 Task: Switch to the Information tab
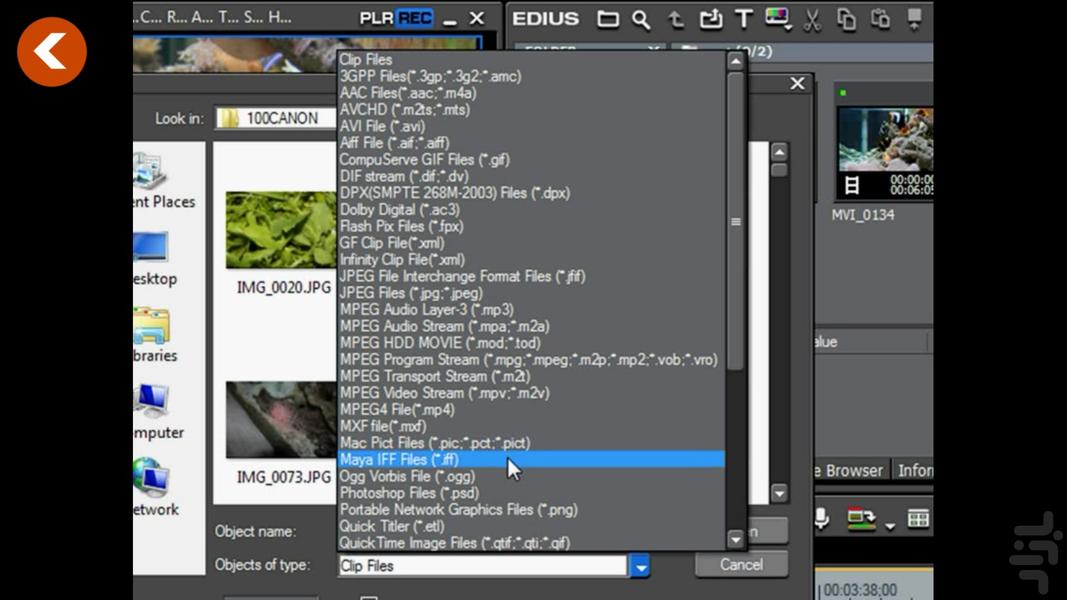click(918, 470)
